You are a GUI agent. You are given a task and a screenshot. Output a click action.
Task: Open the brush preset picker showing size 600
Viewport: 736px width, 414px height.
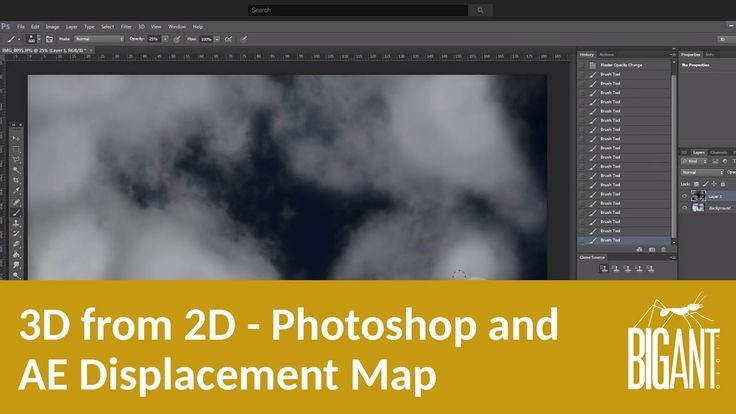pos(33,39)
